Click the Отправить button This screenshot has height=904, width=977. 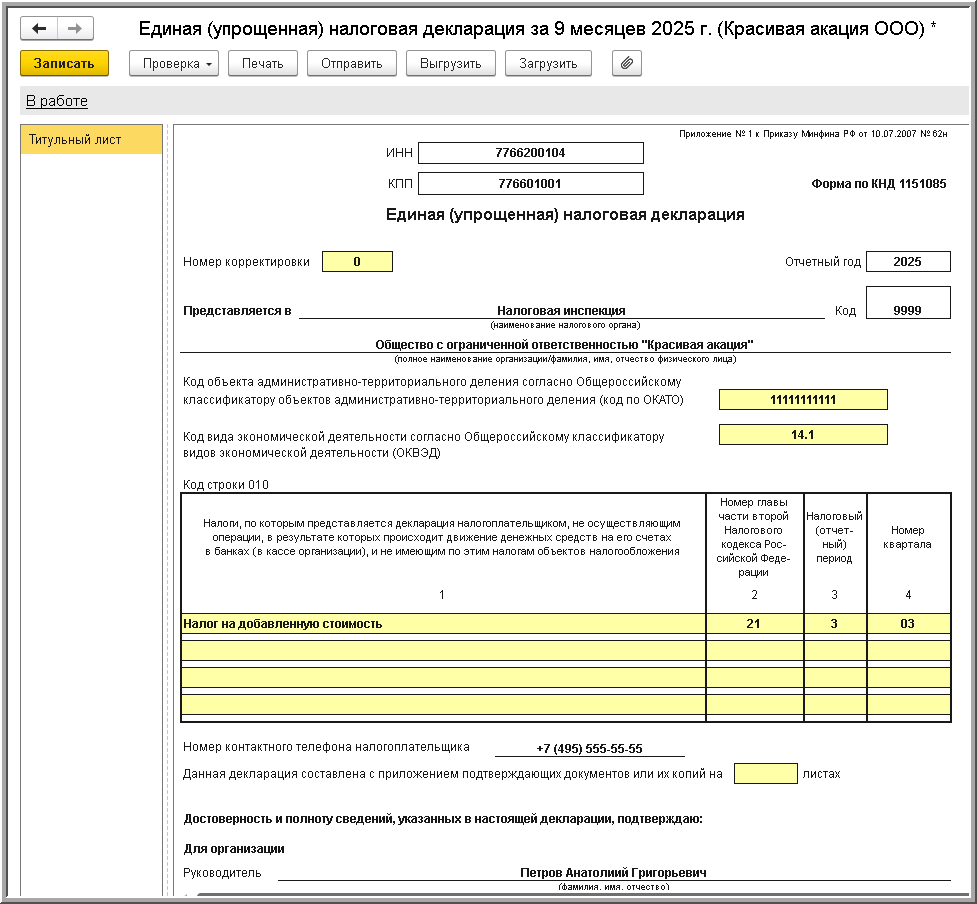351,63
